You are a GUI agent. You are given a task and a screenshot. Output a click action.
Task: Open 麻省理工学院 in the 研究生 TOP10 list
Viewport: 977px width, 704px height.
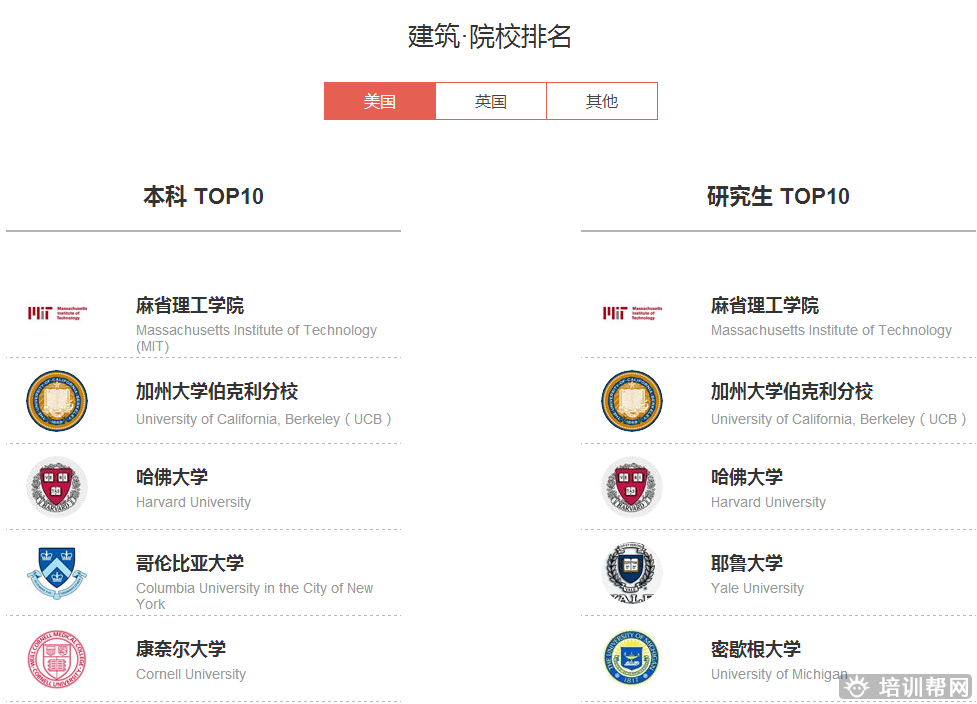(765, 305)
